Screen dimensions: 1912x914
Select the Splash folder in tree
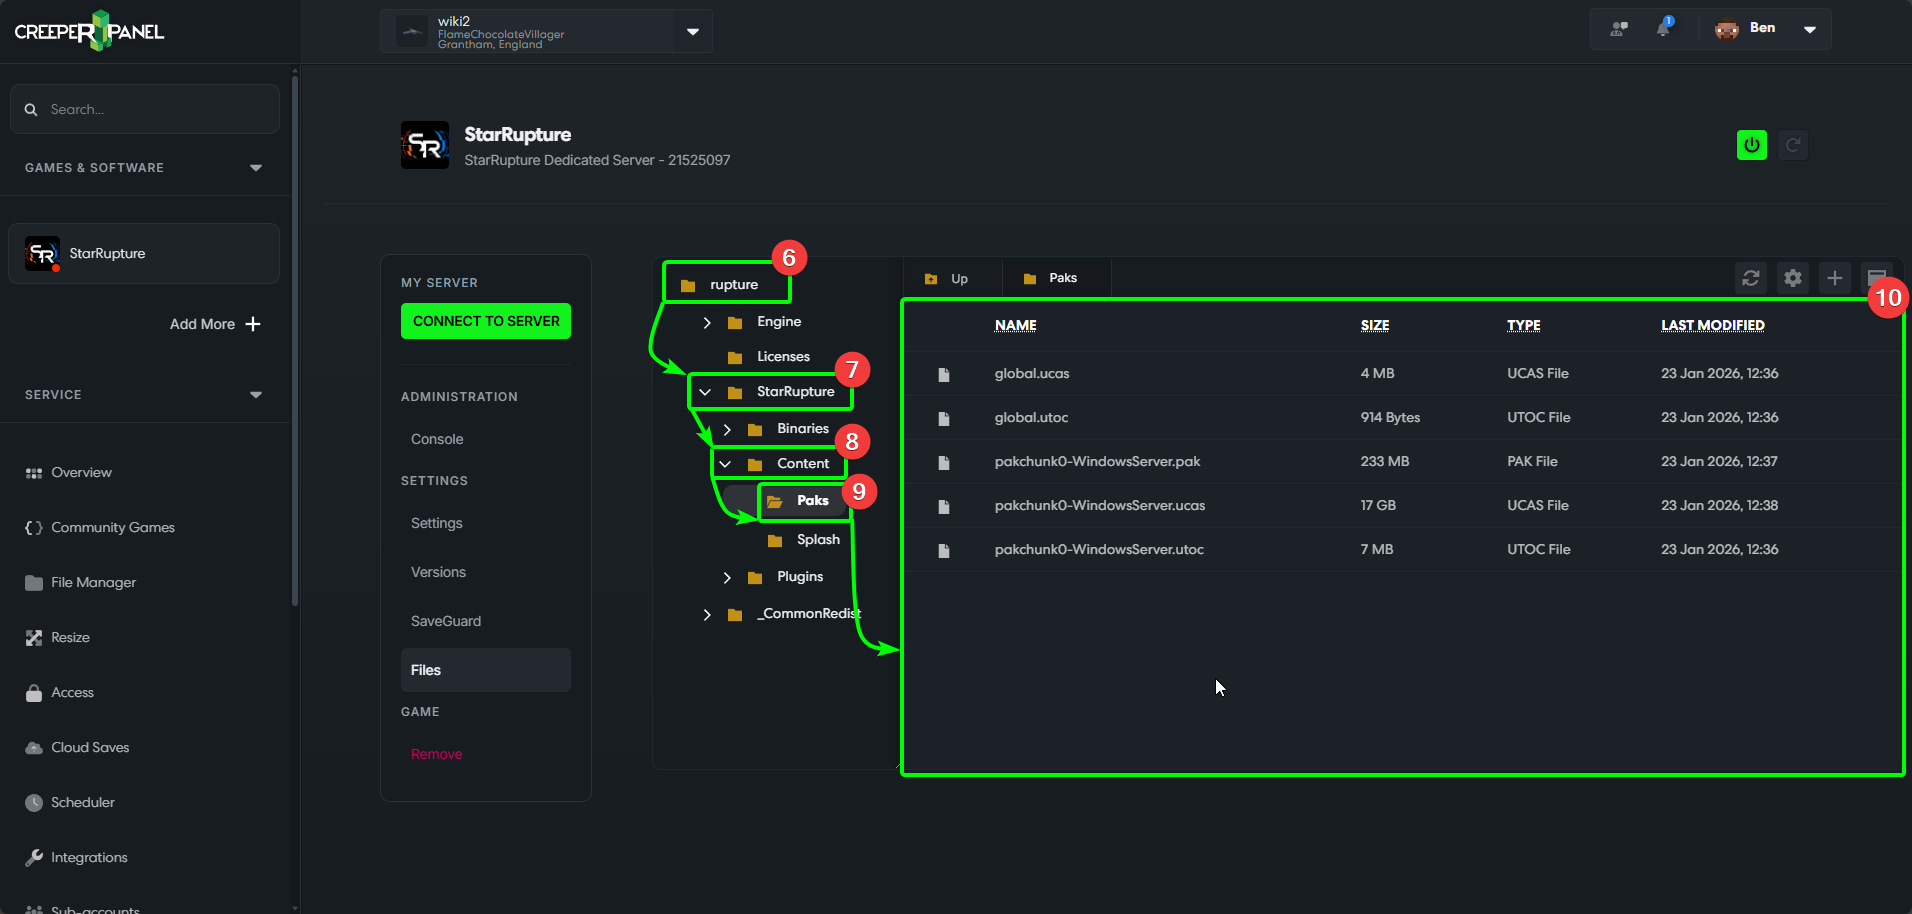pos(817,540)
